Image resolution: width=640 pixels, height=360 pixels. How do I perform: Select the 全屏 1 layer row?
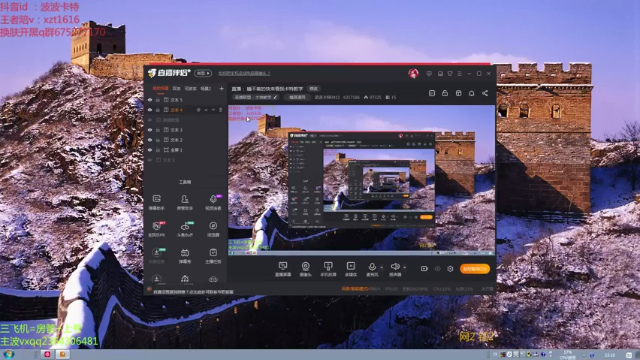[x=186, y=150]
